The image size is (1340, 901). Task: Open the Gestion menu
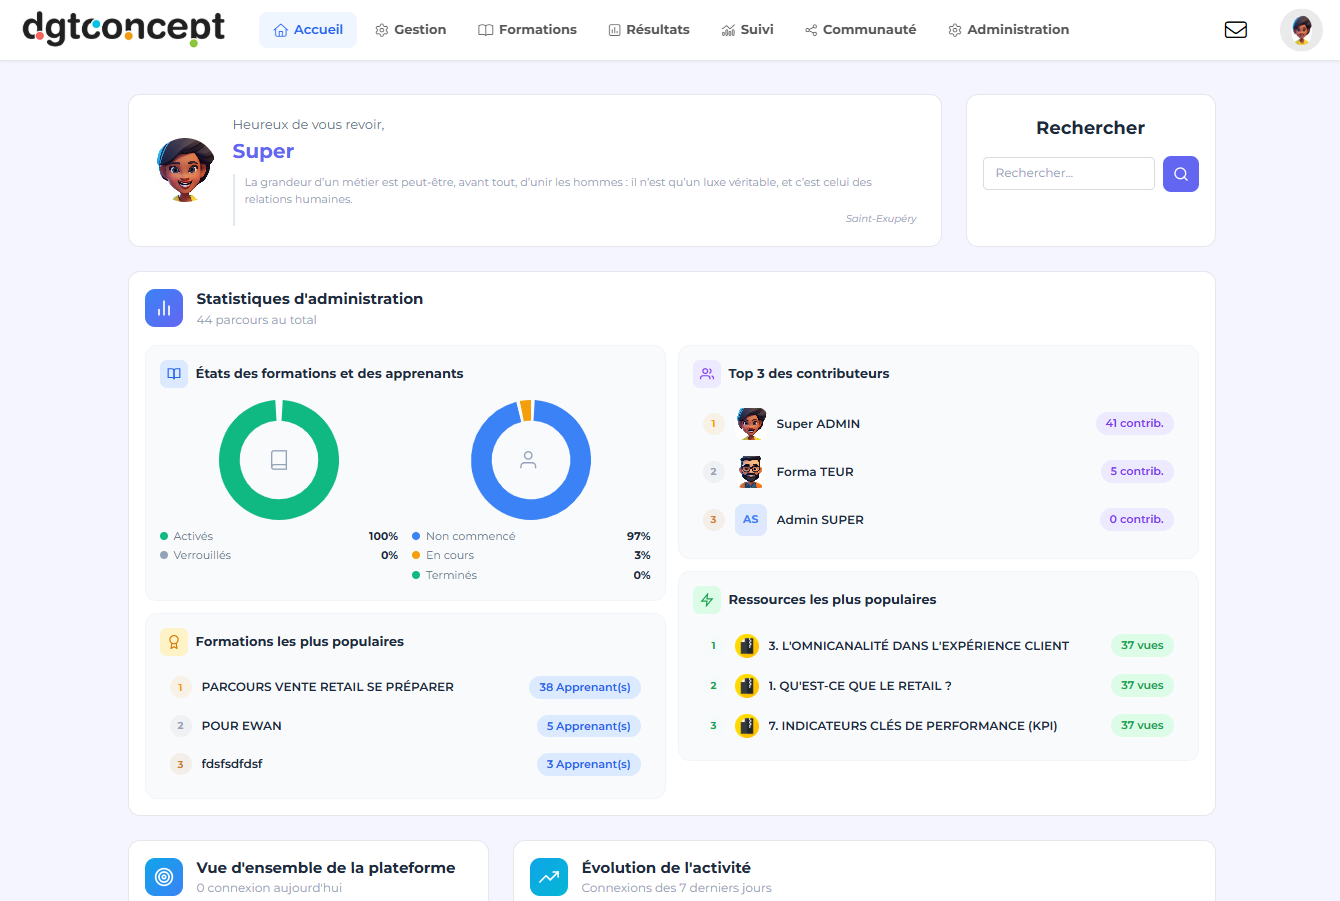410,30
